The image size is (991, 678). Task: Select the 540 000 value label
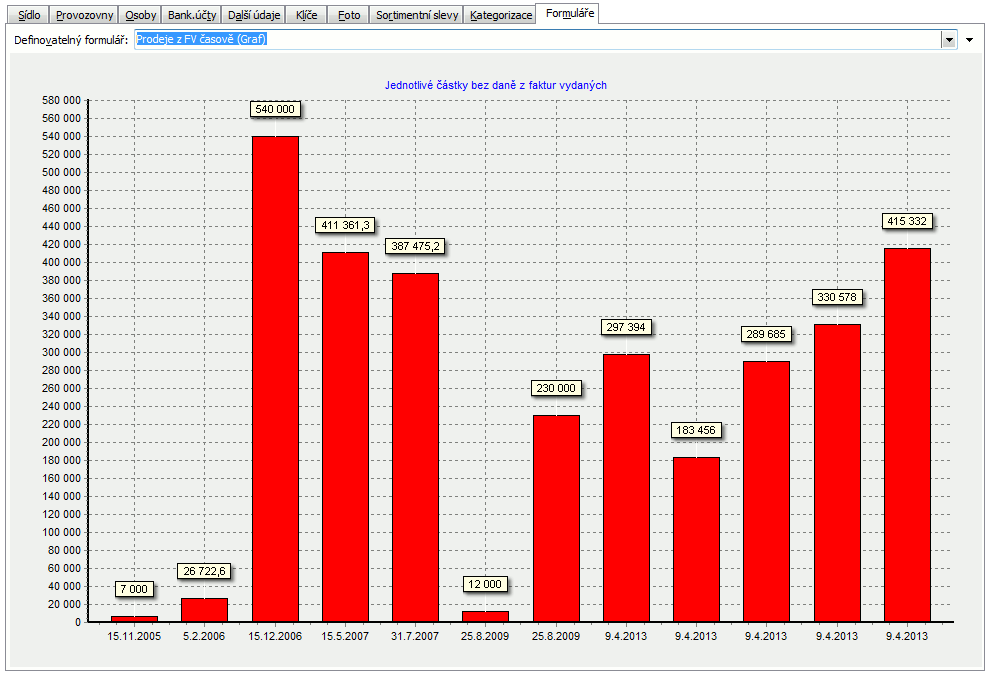click(x=275, y=109)
